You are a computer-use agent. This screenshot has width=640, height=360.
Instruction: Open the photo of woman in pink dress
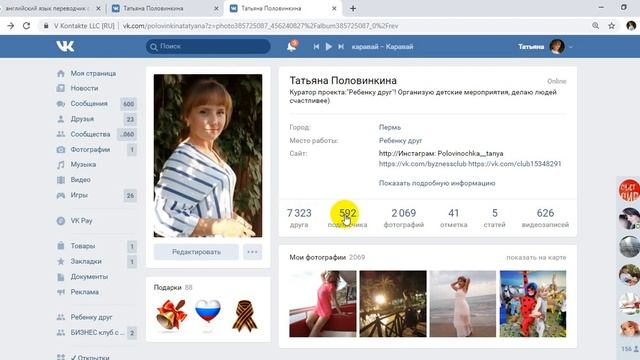coord(323,304)
